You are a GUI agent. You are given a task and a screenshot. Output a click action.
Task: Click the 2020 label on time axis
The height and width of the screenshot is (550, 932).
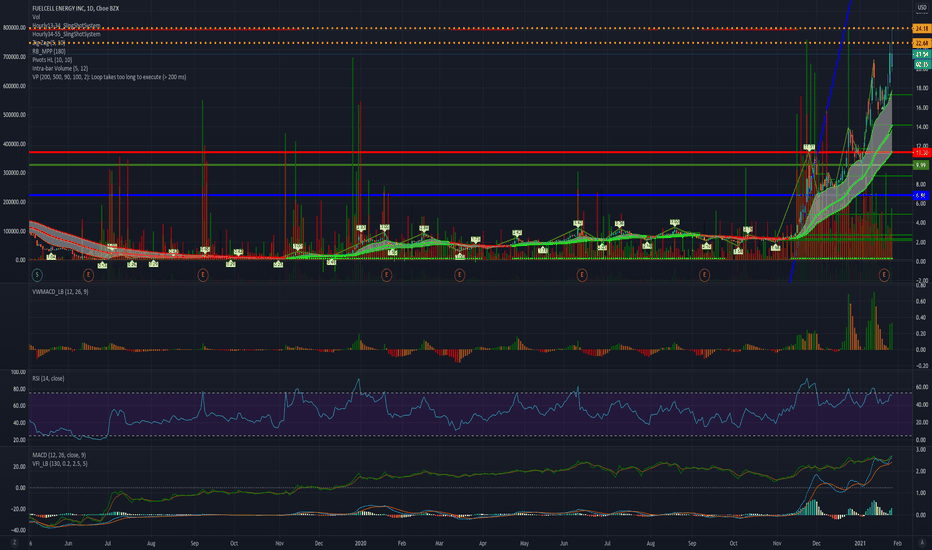360,543
